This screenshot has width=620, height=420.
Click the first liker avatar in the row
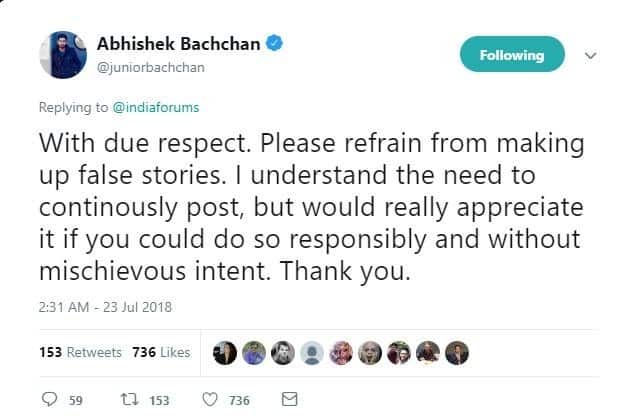[226, 352]
